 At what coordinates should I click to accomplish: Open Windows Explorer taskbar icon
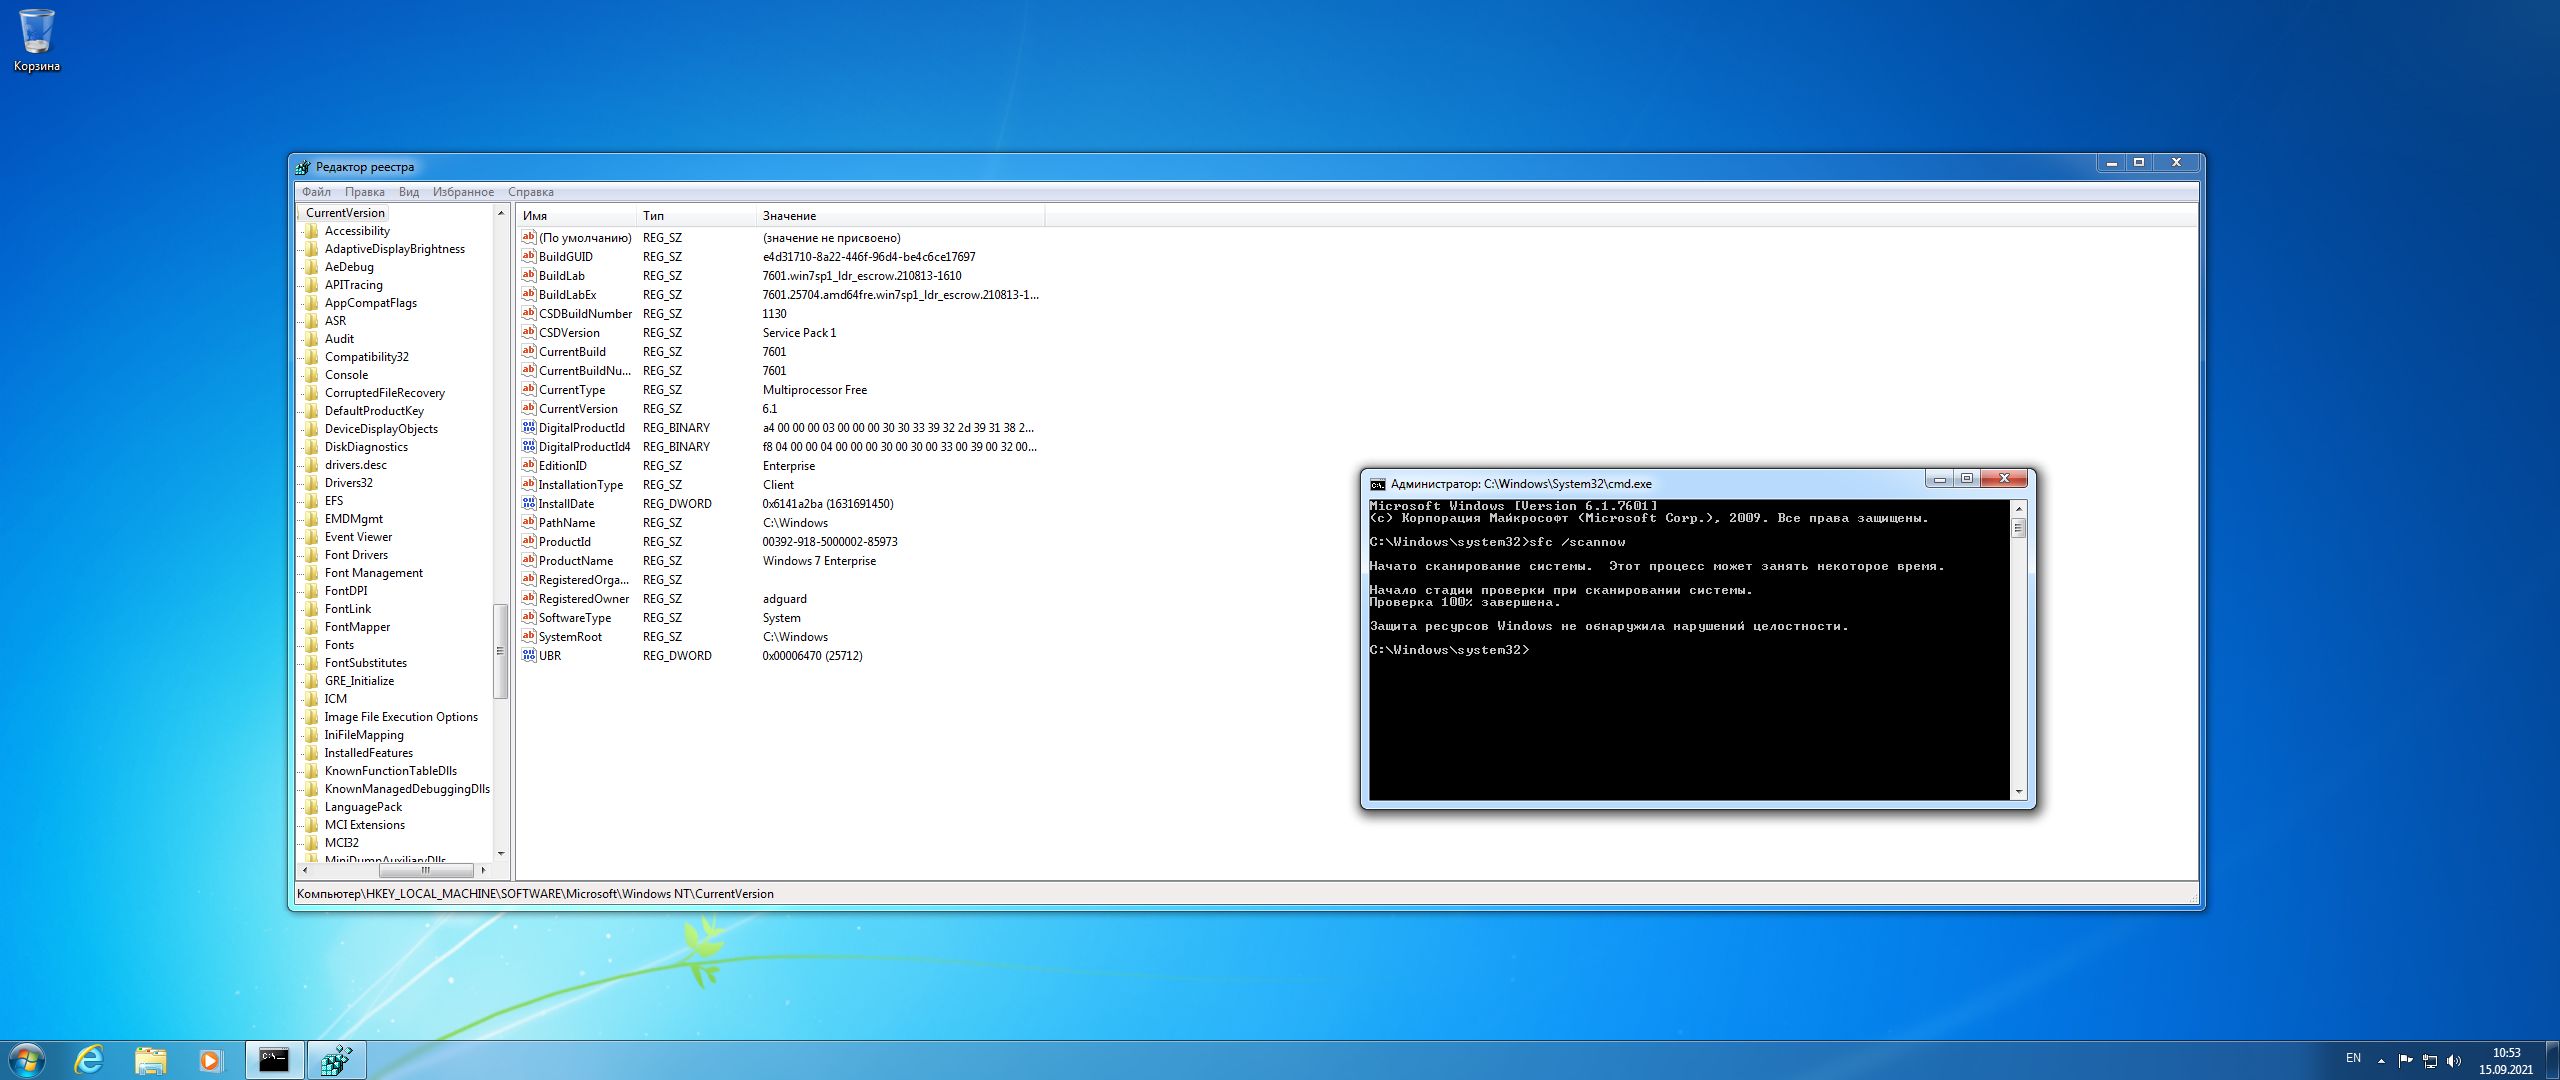point(150,1059)
